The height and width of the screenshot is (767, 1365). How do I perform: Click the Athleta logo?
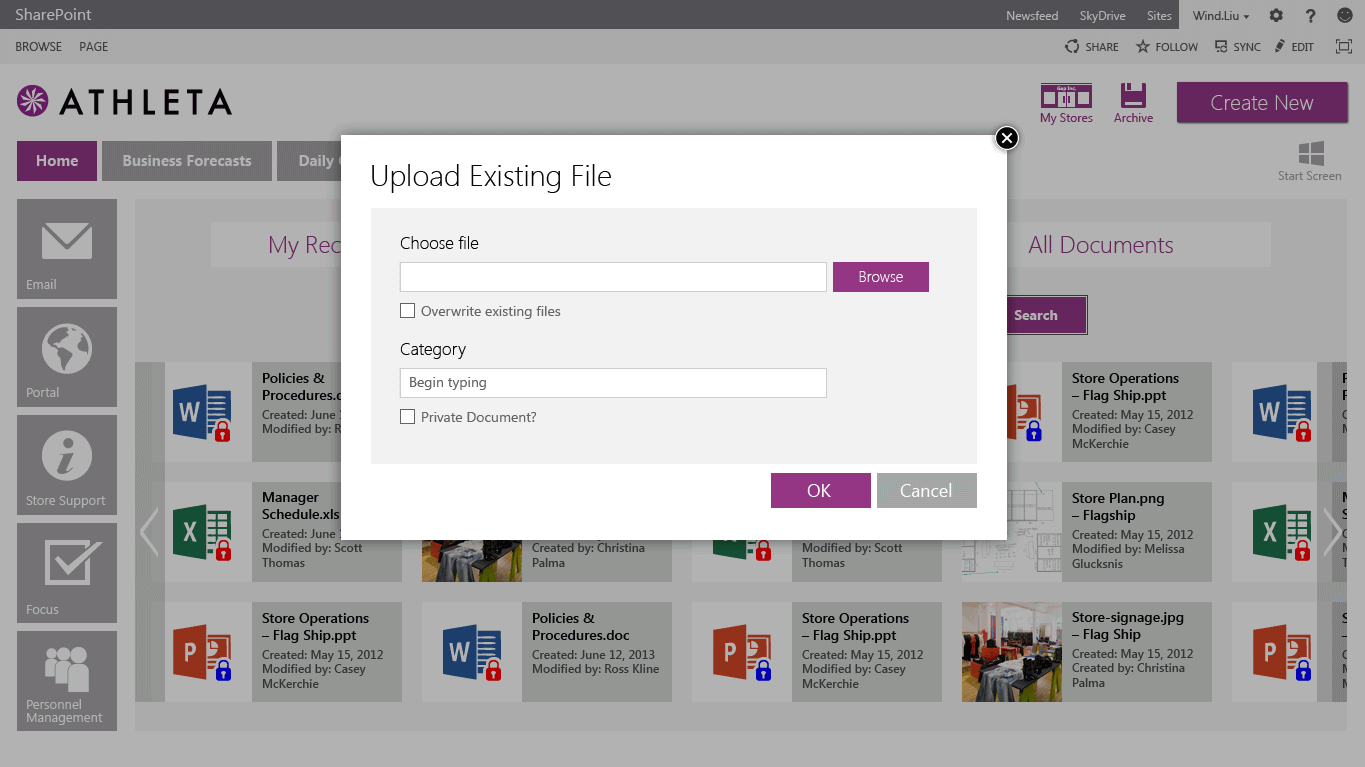coord(125,101)
